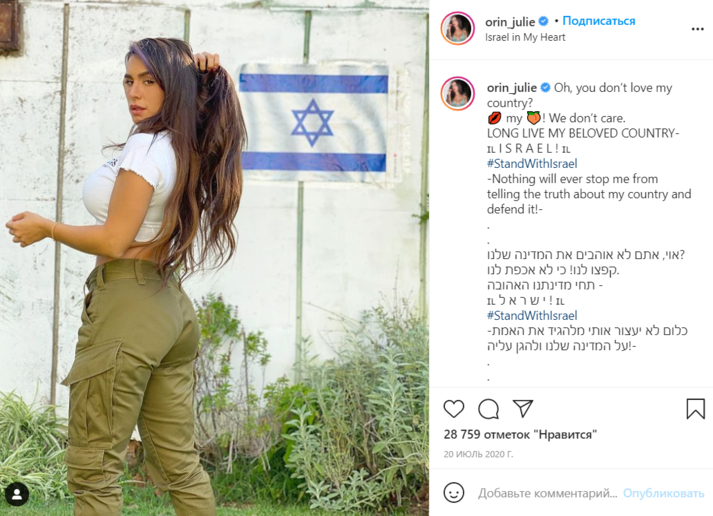Click avatar next to caption text
The image size is (713, 516).
(457, 93)
